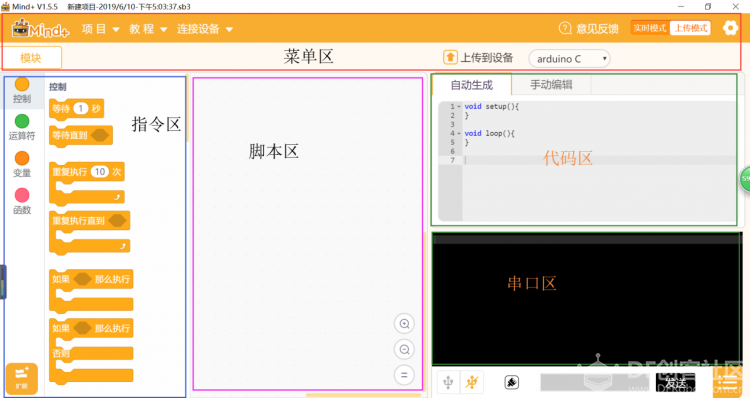Click the value 10 in 重复执行 block

click(99, 172)
